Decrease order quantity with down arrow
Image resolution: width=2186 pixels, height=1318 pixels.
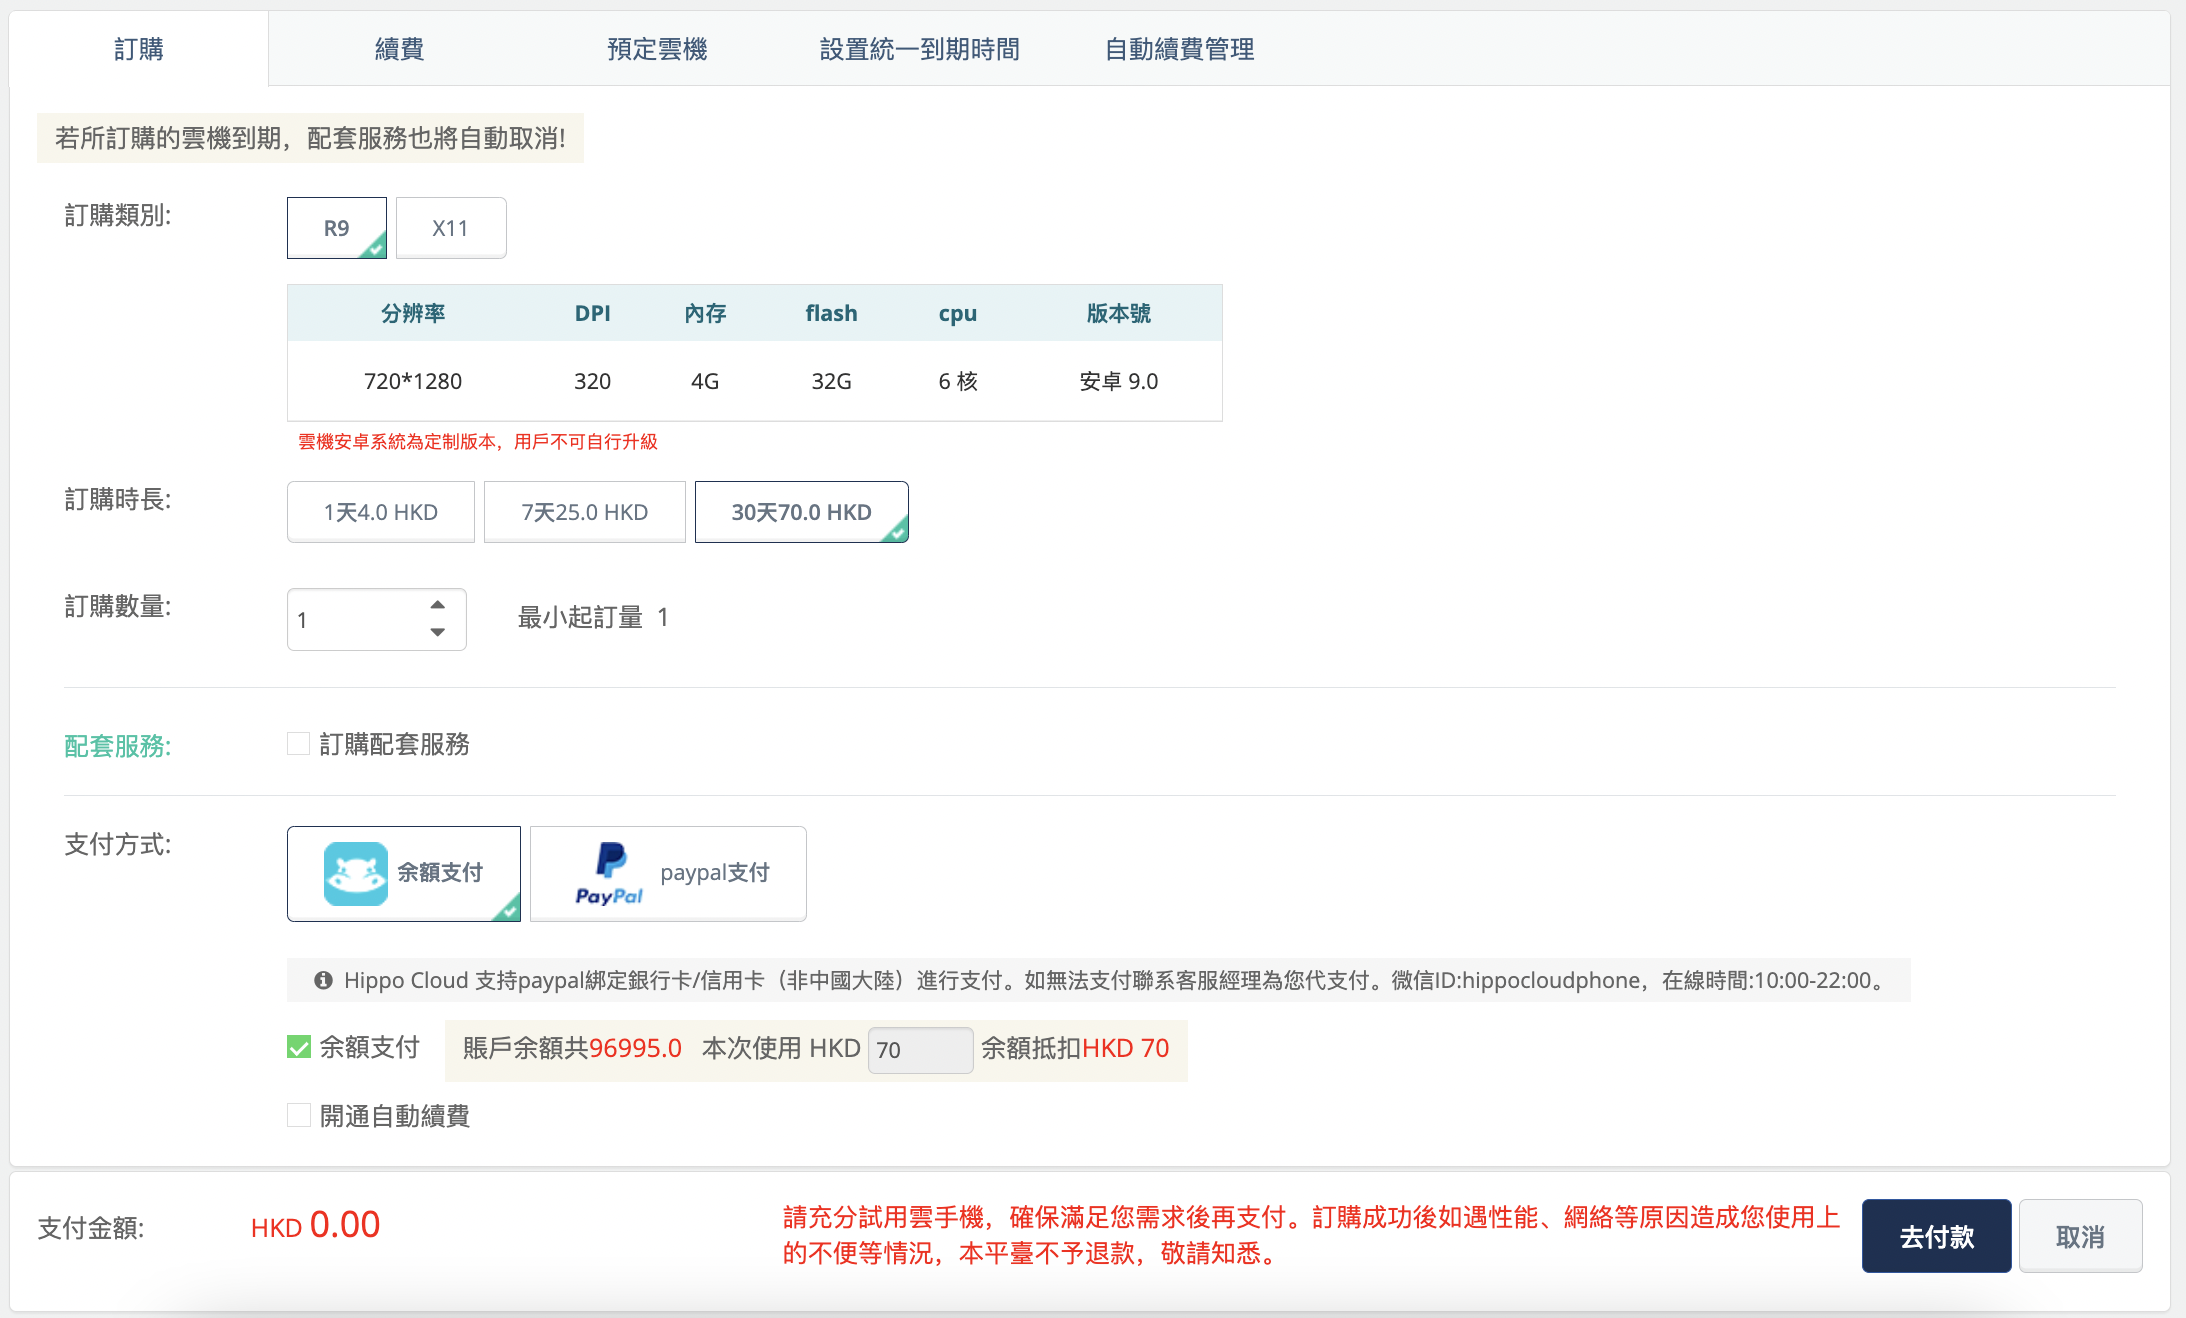pyautogui.click(x=437, y=632)
